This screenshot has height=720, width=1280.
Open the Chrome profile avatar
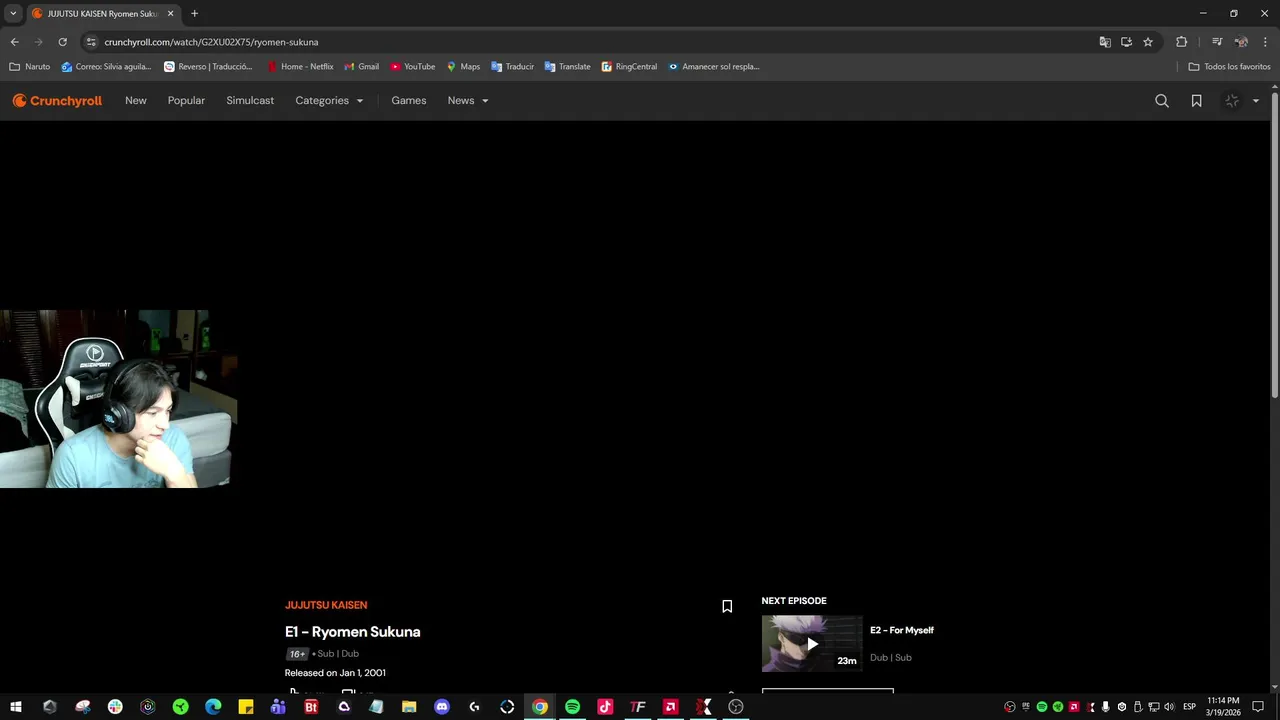click(1241, 42)
